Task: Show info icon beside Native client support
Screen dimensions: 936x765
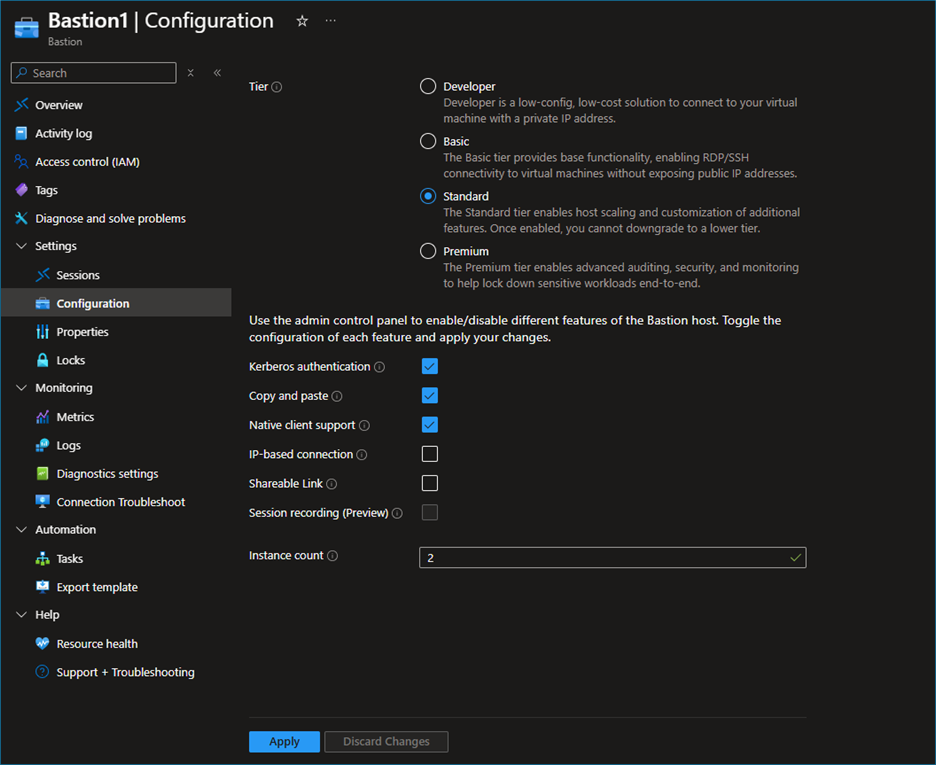Action: tap(365, 425)
